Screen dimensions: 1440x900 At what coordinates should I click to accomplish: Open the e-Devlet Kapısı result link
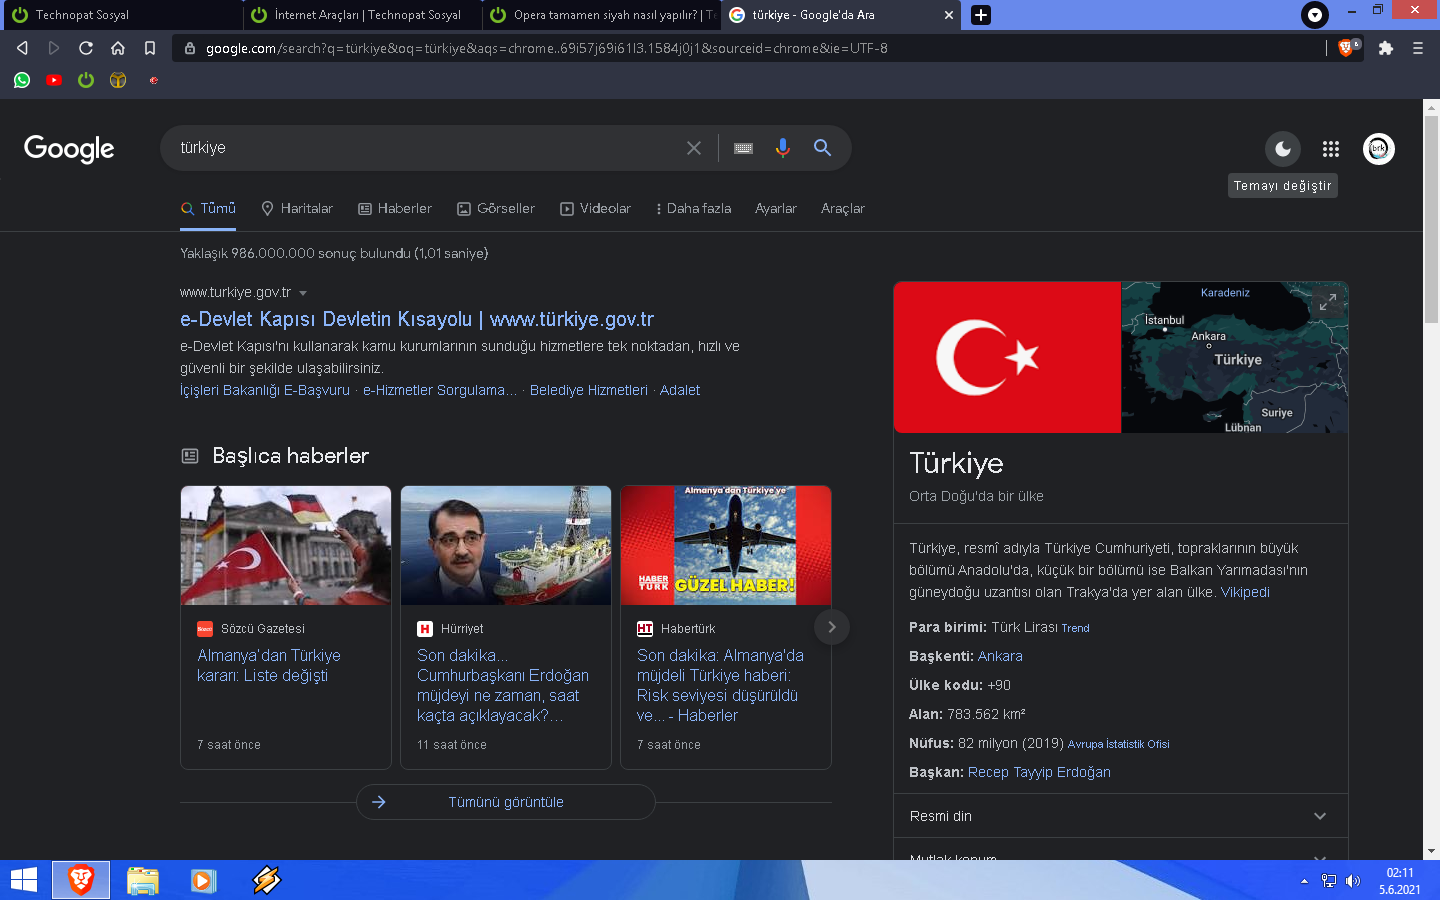(416, 319)
